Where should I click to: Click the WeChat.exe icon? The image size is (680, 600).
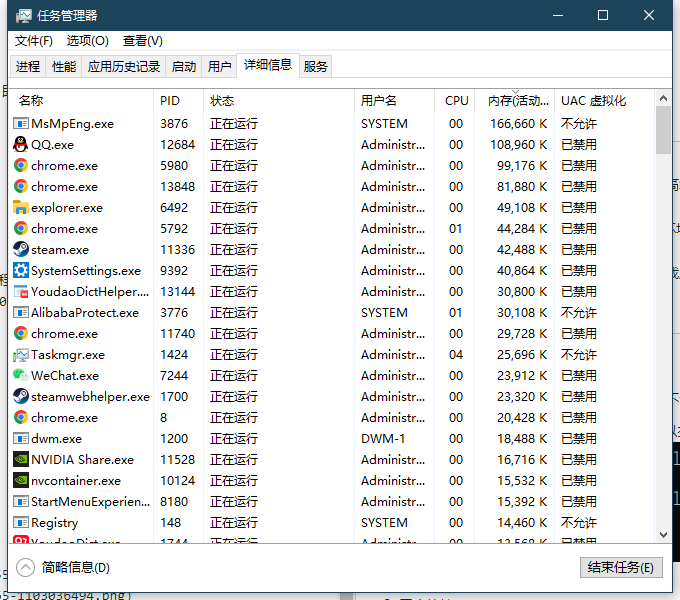click(x=20, y=375)
